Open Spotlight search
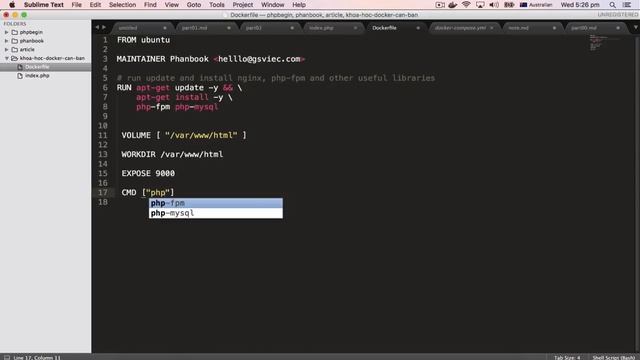Screen dimensions: 640x360 tap(612, 5)
